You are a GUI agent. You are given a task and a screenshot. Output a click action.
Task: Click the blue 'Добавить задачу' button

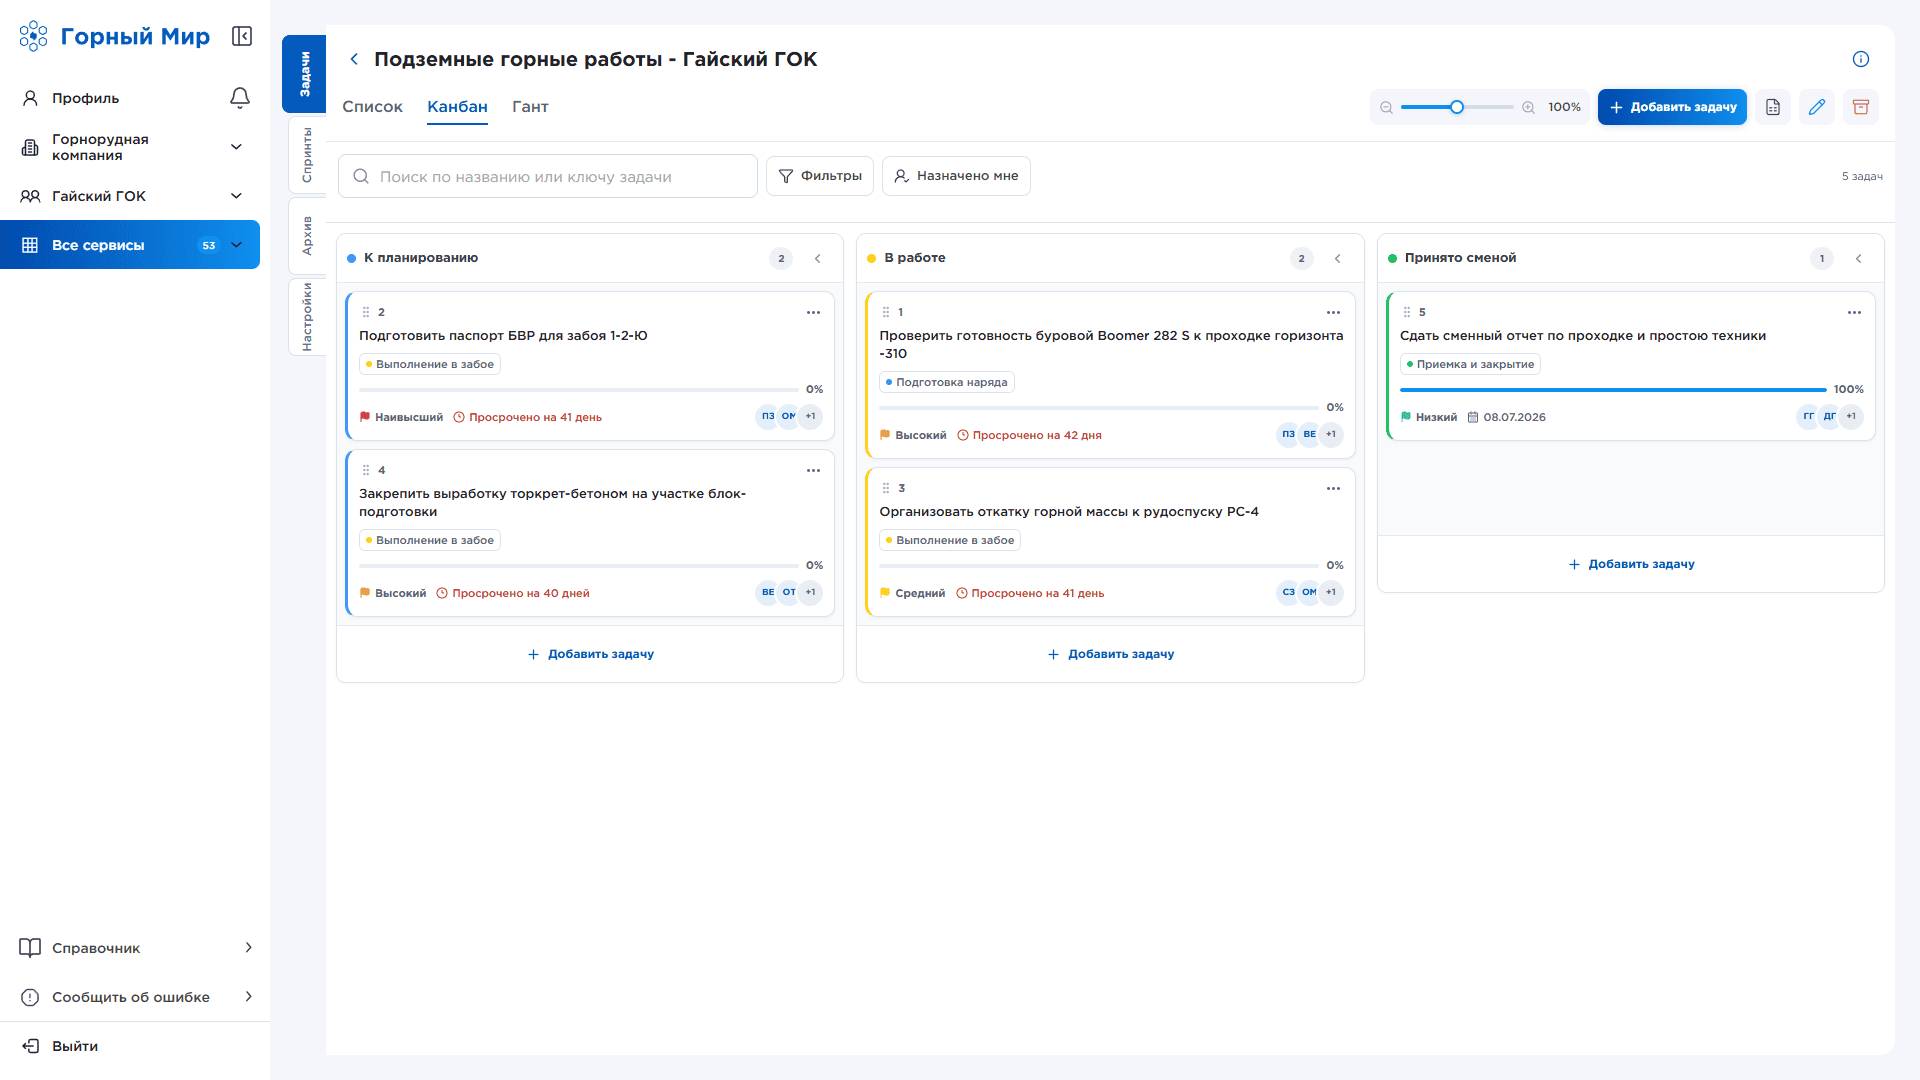coord(1672,107)
